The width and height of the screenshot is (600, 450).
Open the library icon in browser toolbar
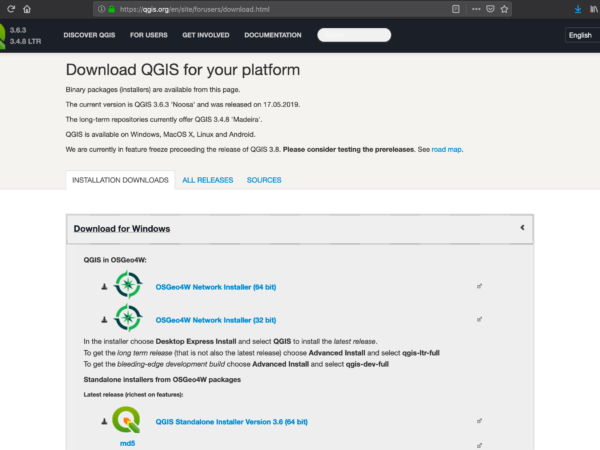click(x=594, y=9)
